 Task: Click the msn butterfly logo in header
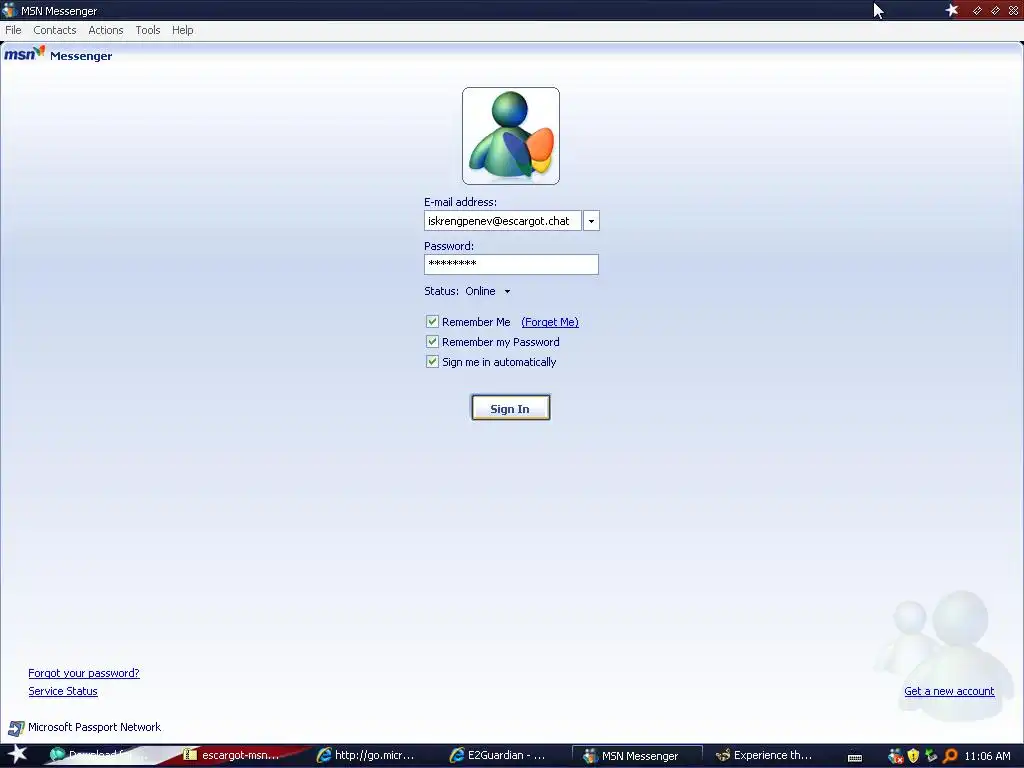tap(24, 54)
